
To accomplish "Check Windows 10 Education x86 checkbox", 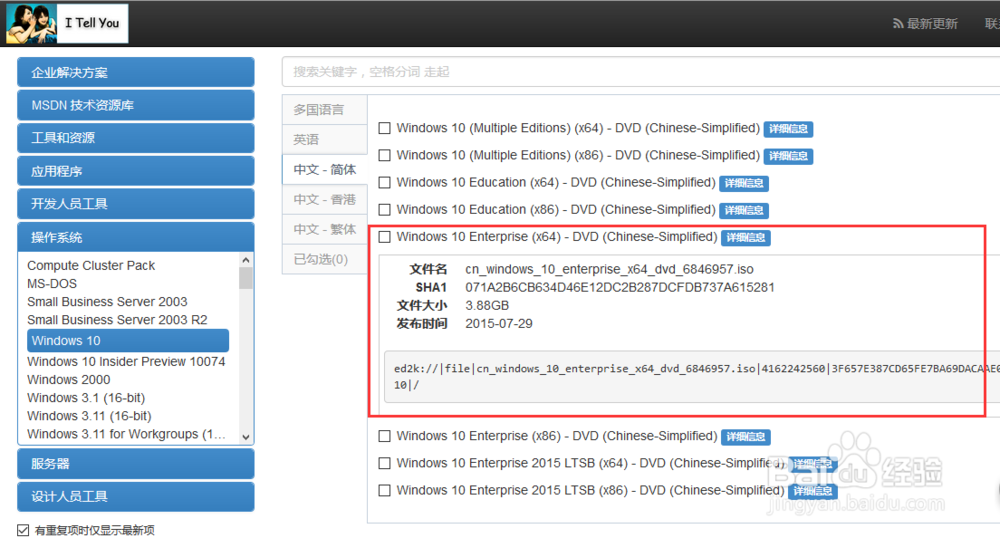I will tap(385, 209).
